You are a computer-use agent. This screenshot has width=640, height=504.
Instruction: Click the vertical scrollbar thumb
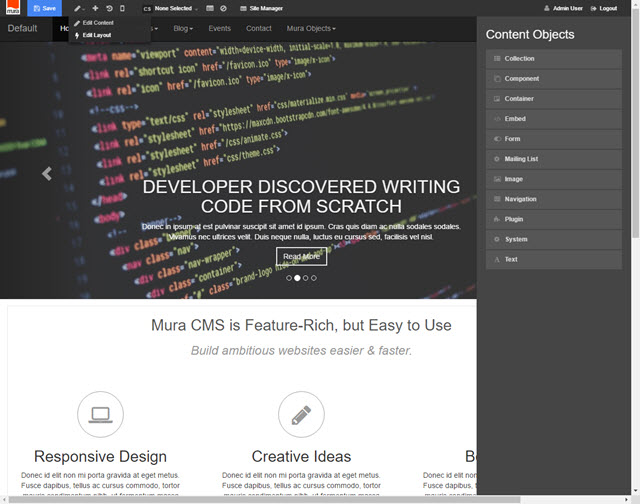[635, 122]
